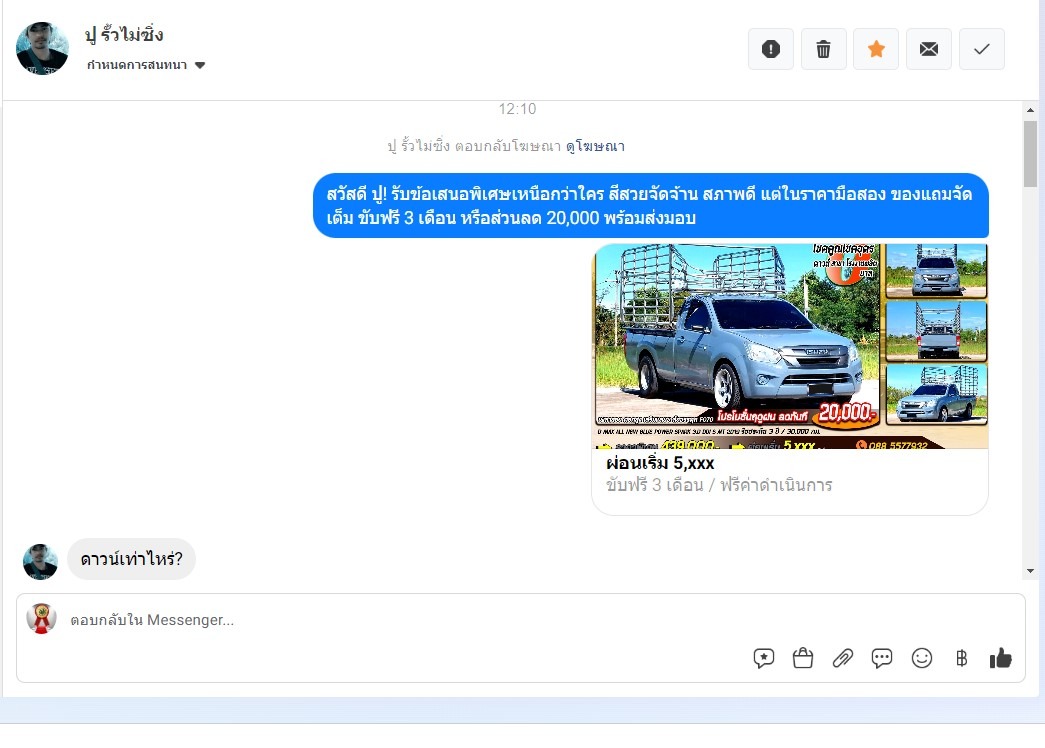Open contact profile picture in header
This screenshot has height=748, width=1045.
coord(42,48)
